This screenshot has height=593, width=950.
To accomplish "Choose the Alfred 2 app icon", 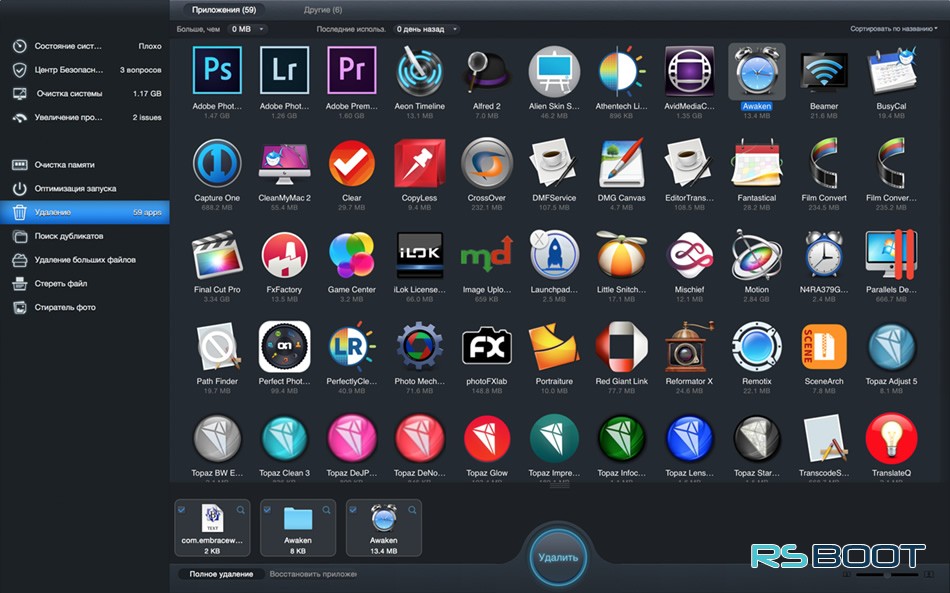I will (487, 70).
